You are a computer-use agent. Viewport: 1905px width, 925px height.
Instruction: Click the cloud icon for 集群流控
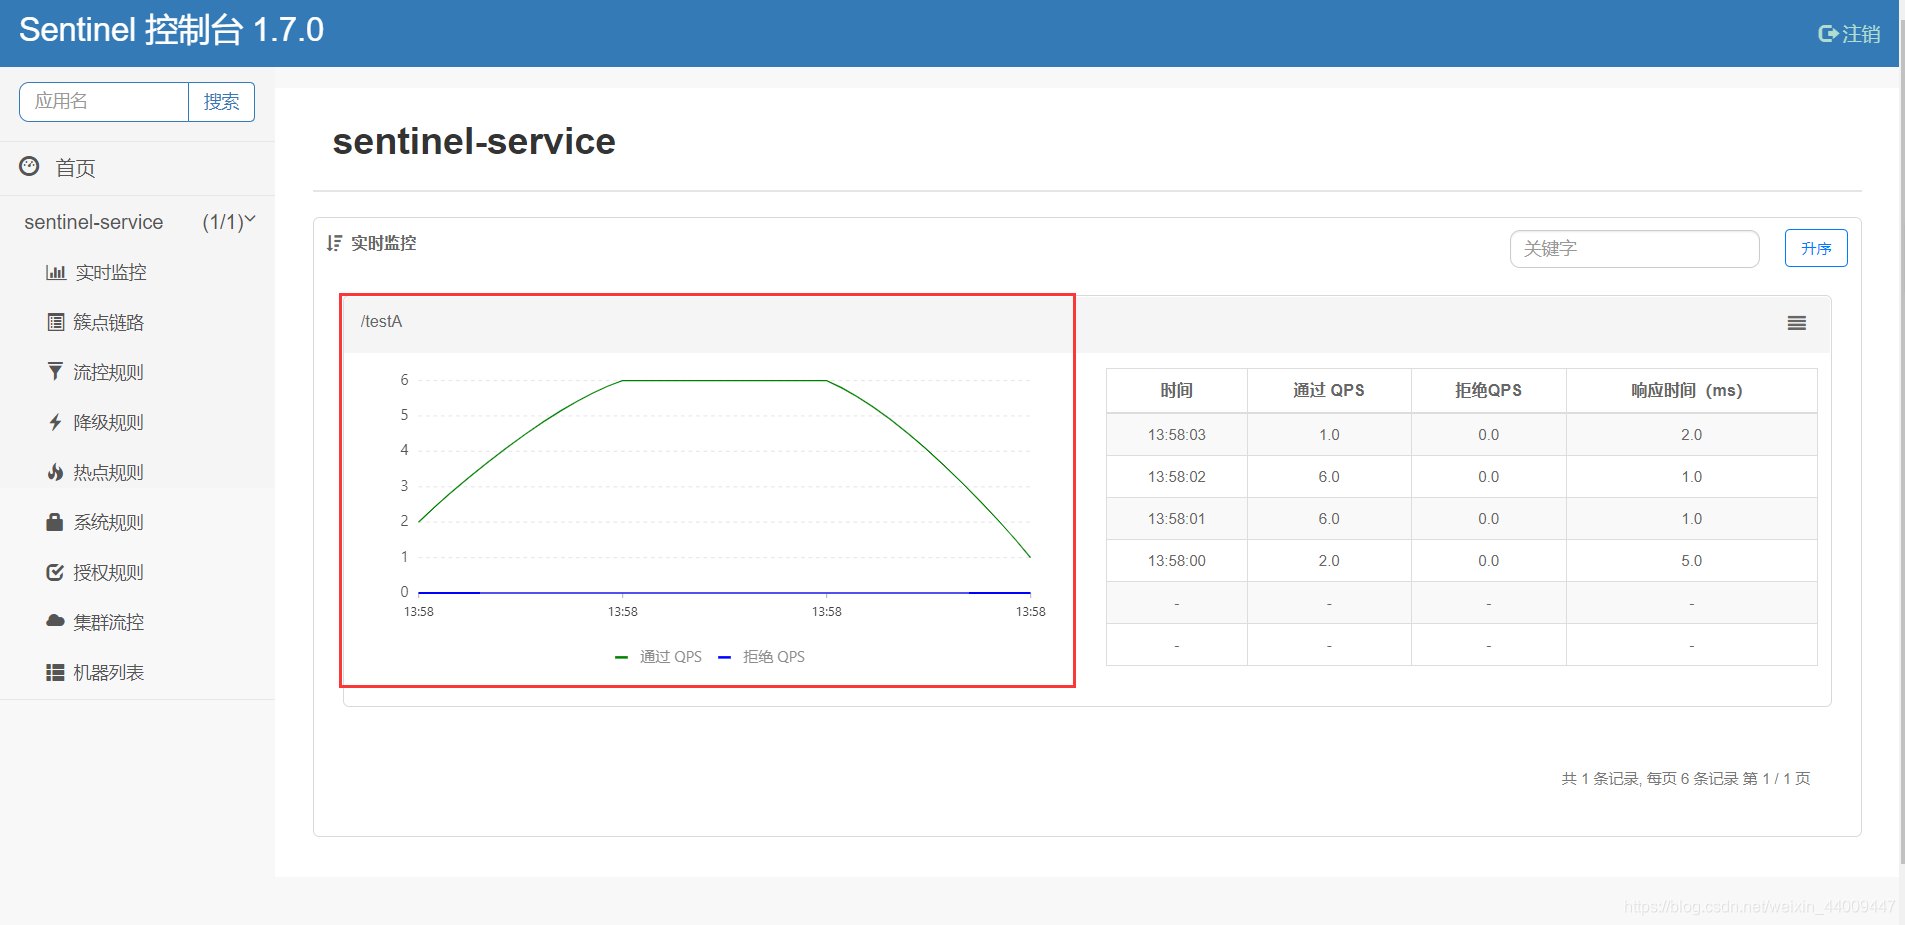(55, 621)
